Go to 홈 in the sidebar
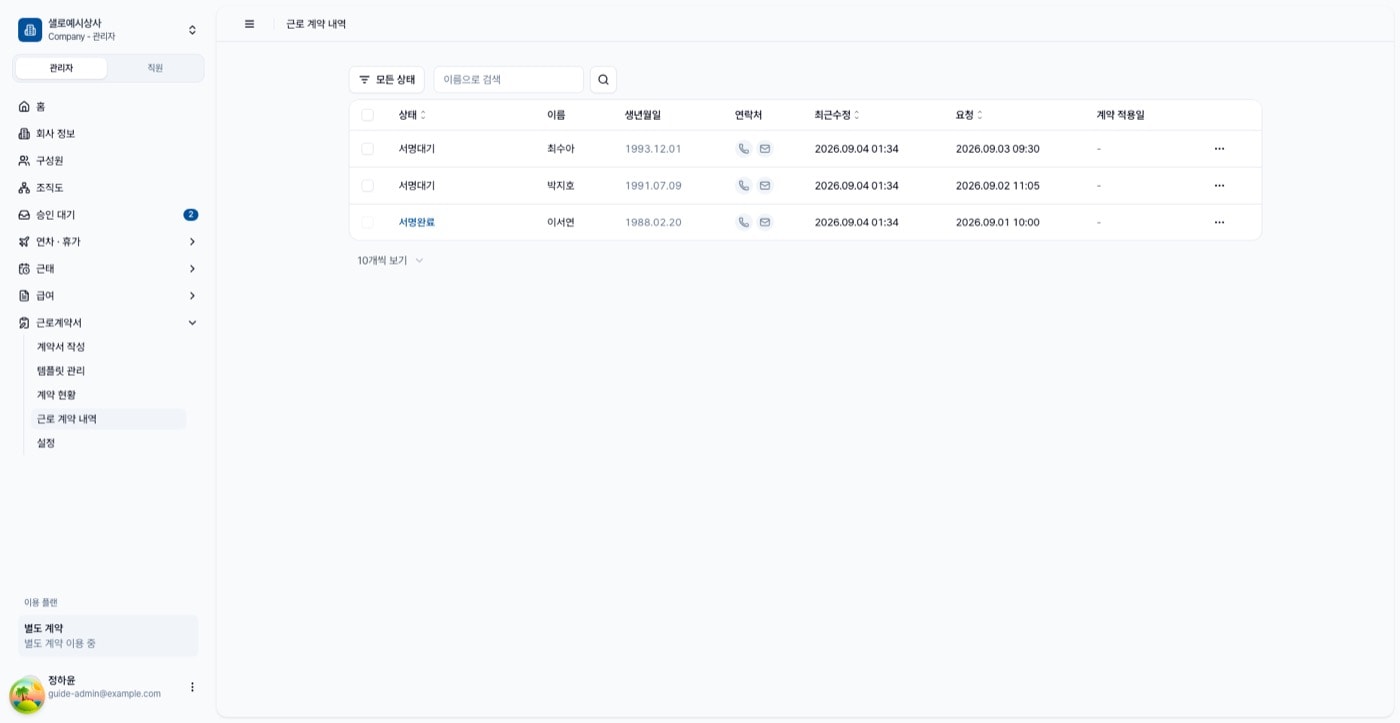 pyautogui.click(x=108, y=106)
